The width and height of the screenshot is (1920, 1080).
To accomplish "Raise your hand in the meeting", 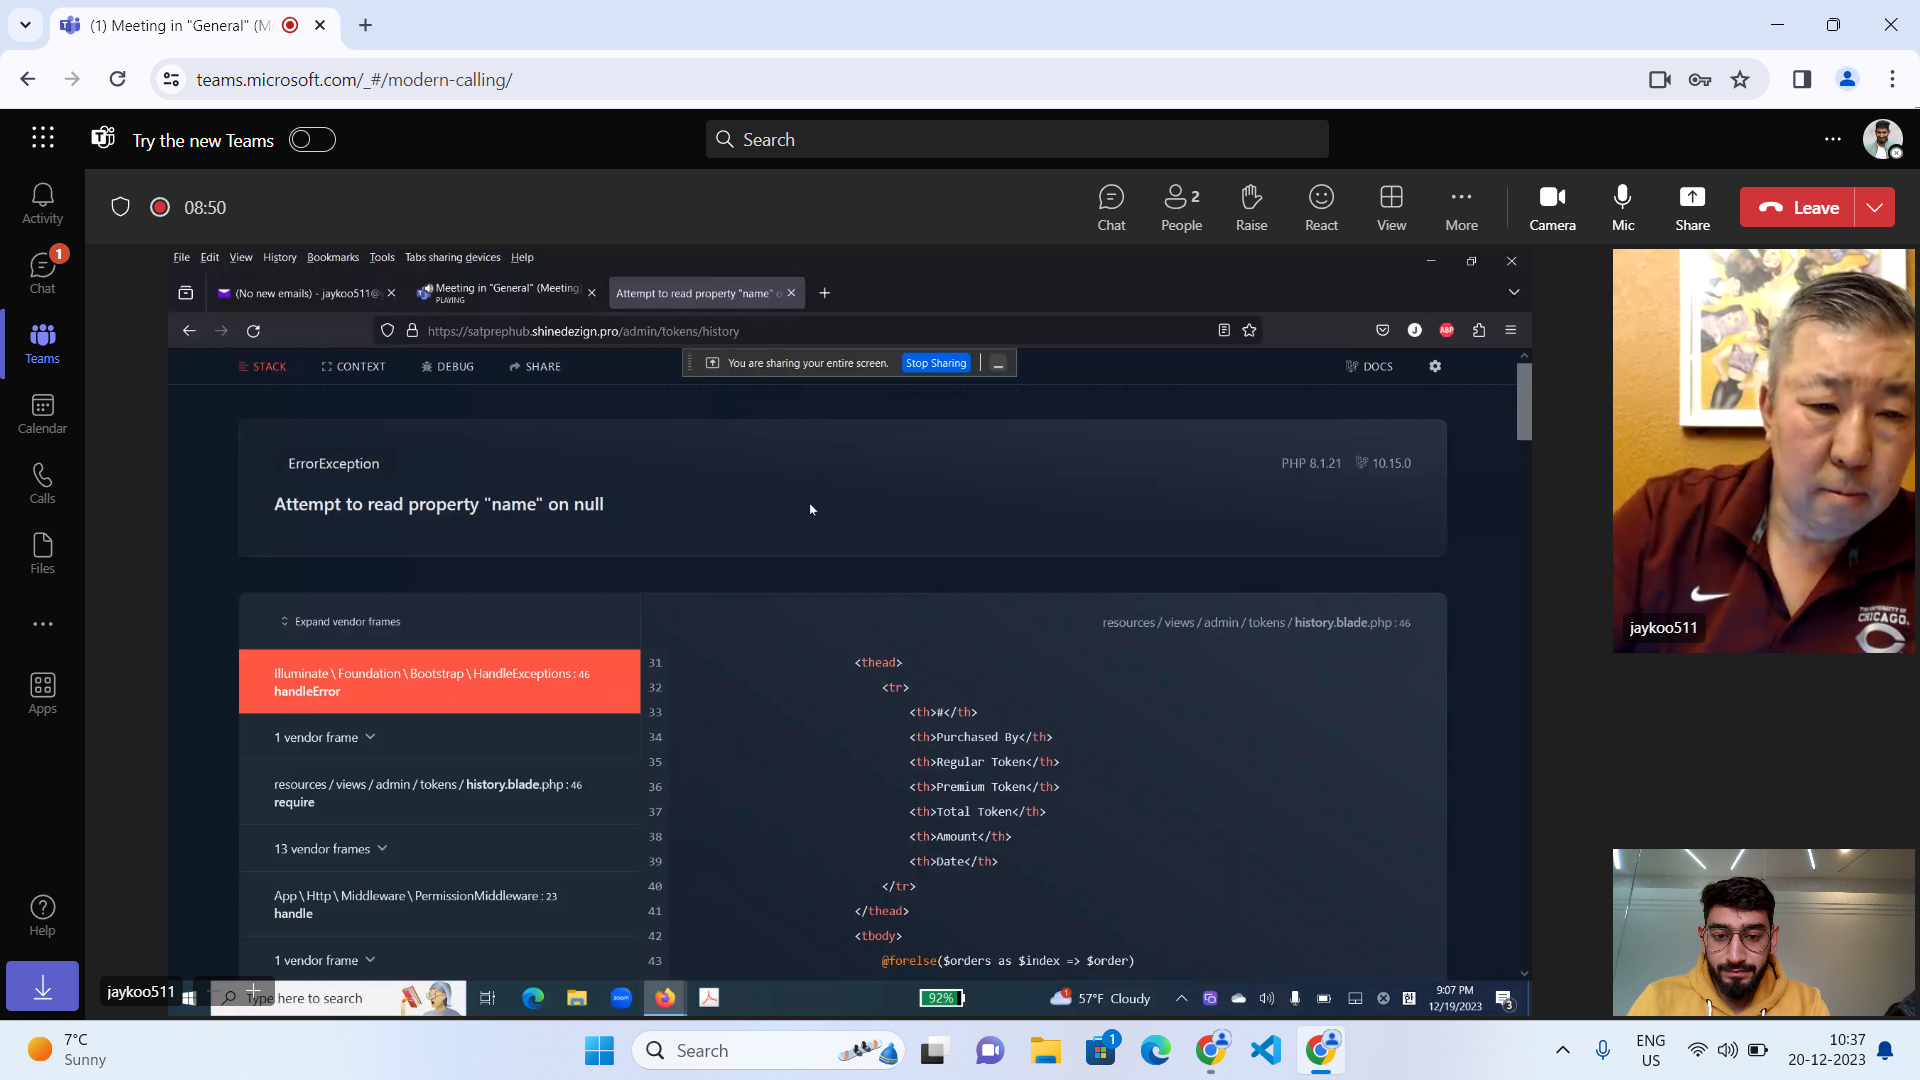I will coord(1251,207).
